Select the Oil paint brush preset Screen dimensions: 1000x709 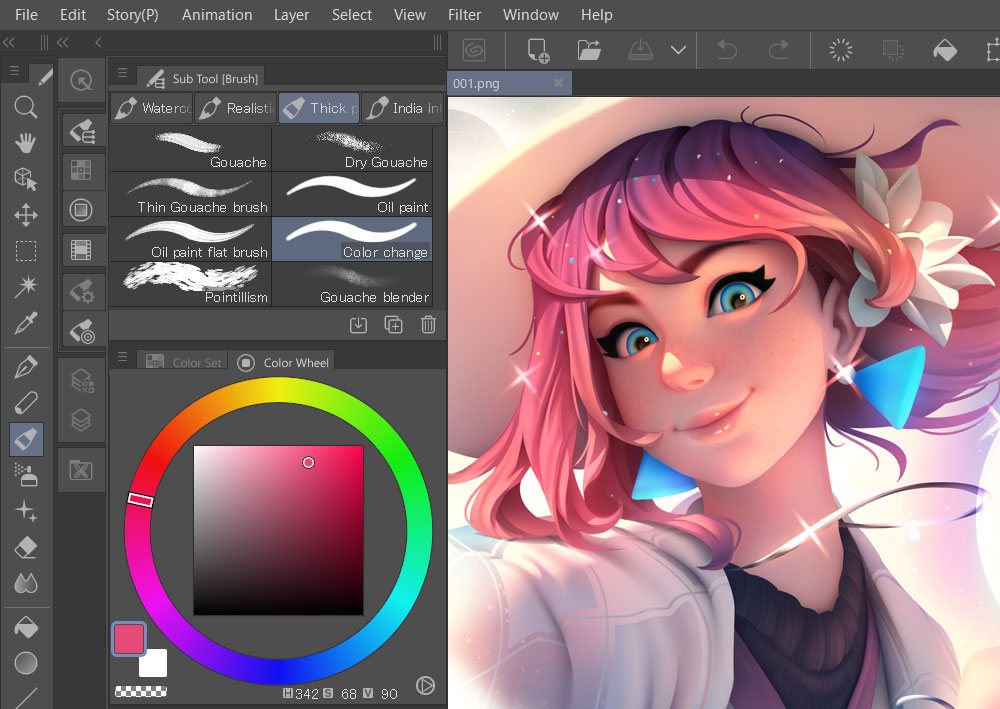[352, 190]
